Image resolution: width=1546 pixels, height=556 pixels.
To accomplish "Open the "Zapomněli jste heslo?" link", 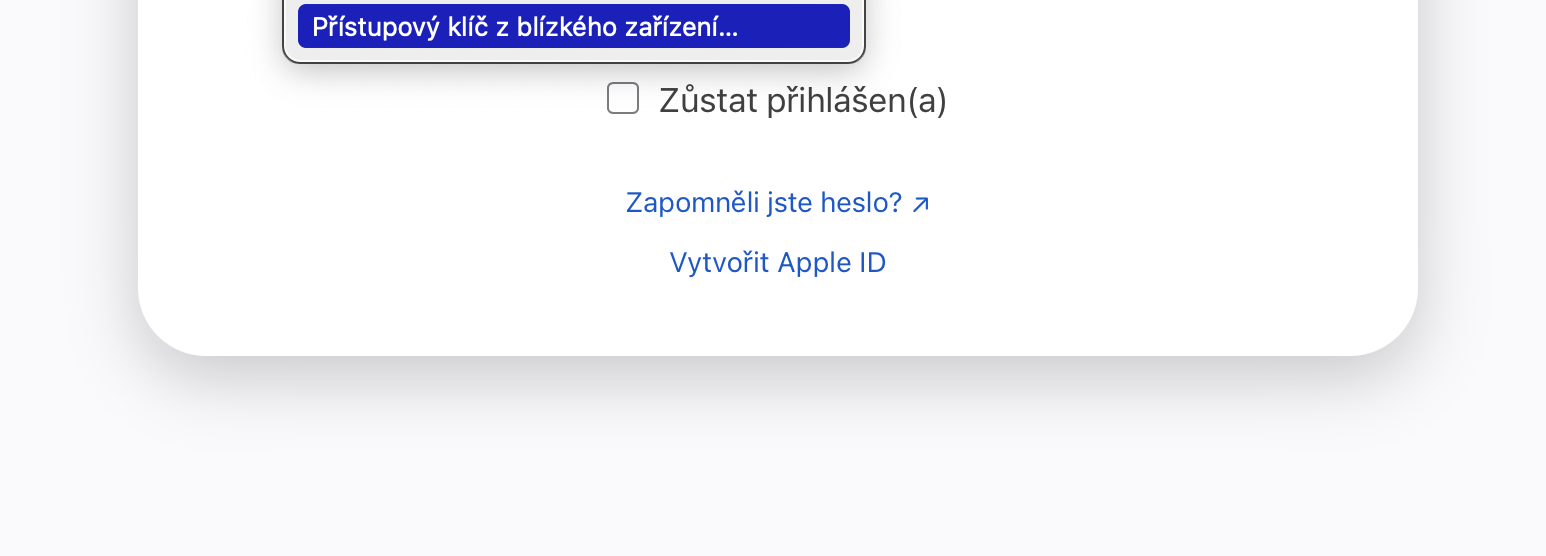I will tap(764, 203).
